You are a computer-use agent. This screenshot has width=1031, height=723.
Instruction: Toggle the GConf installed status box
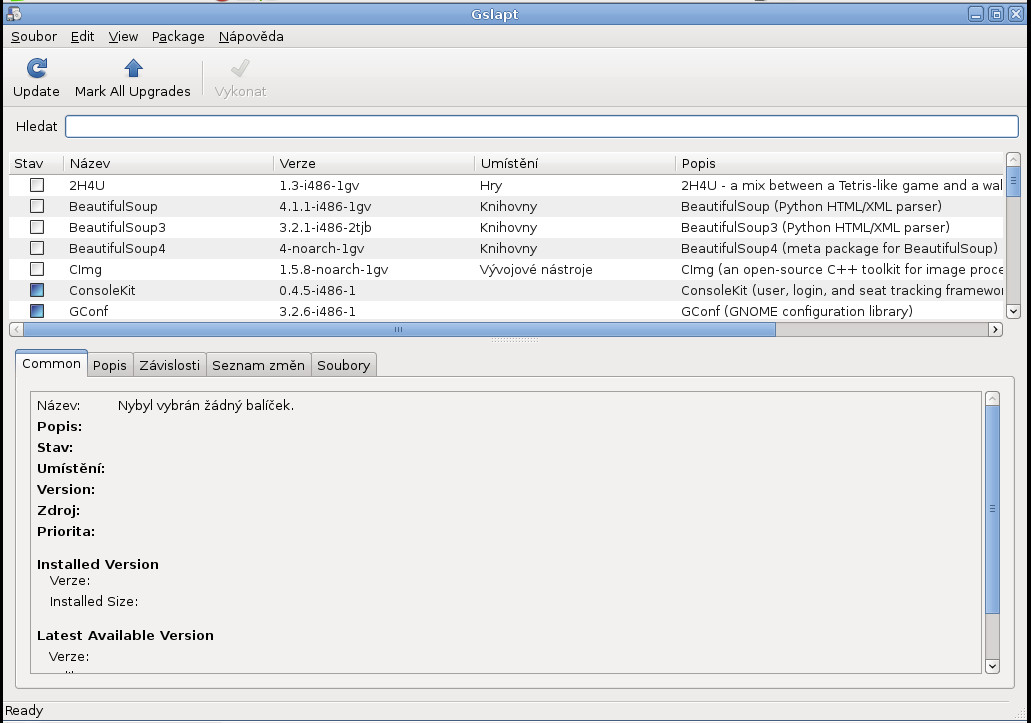click(x=37, y=311)
